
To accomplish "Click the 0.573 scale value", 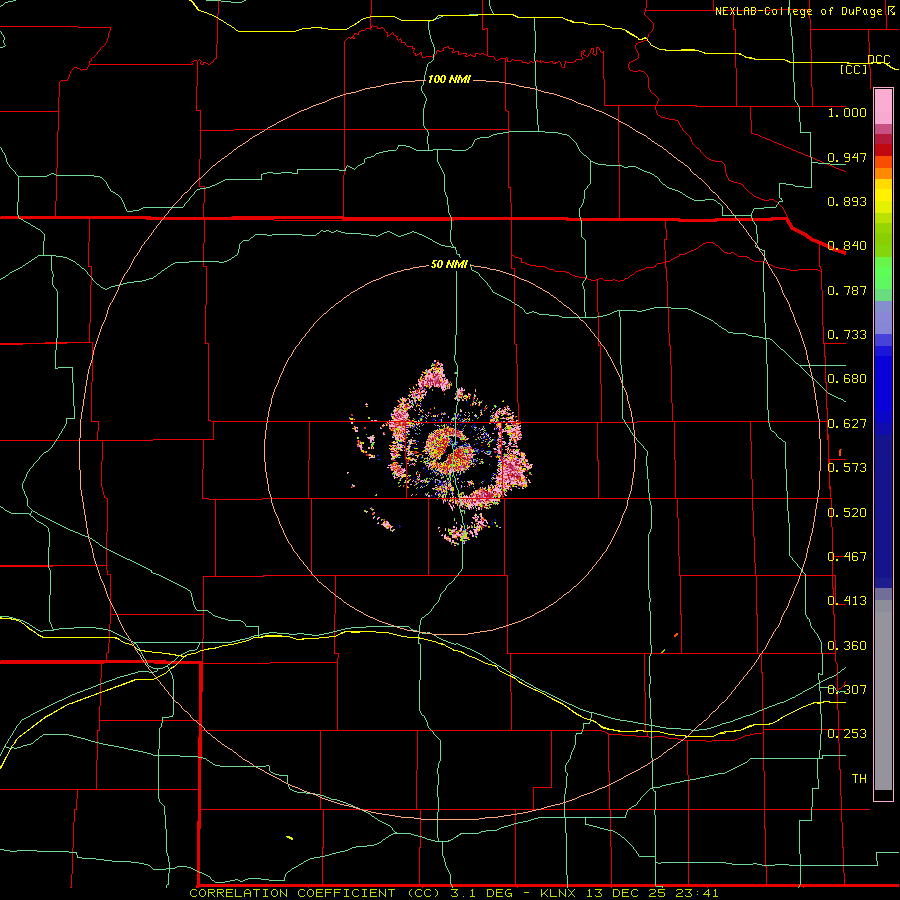I will click(847, 468).
